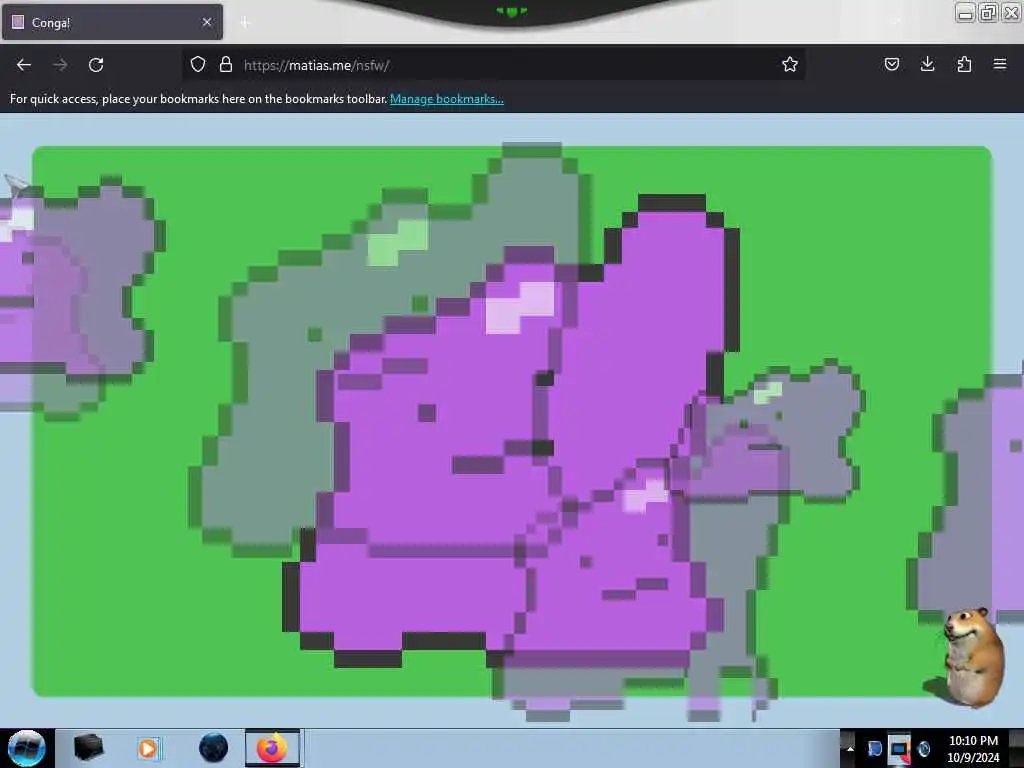Click the Manage bookmarks link
The width and height of the screenshot is (1024, 768).
pos(447,99)
